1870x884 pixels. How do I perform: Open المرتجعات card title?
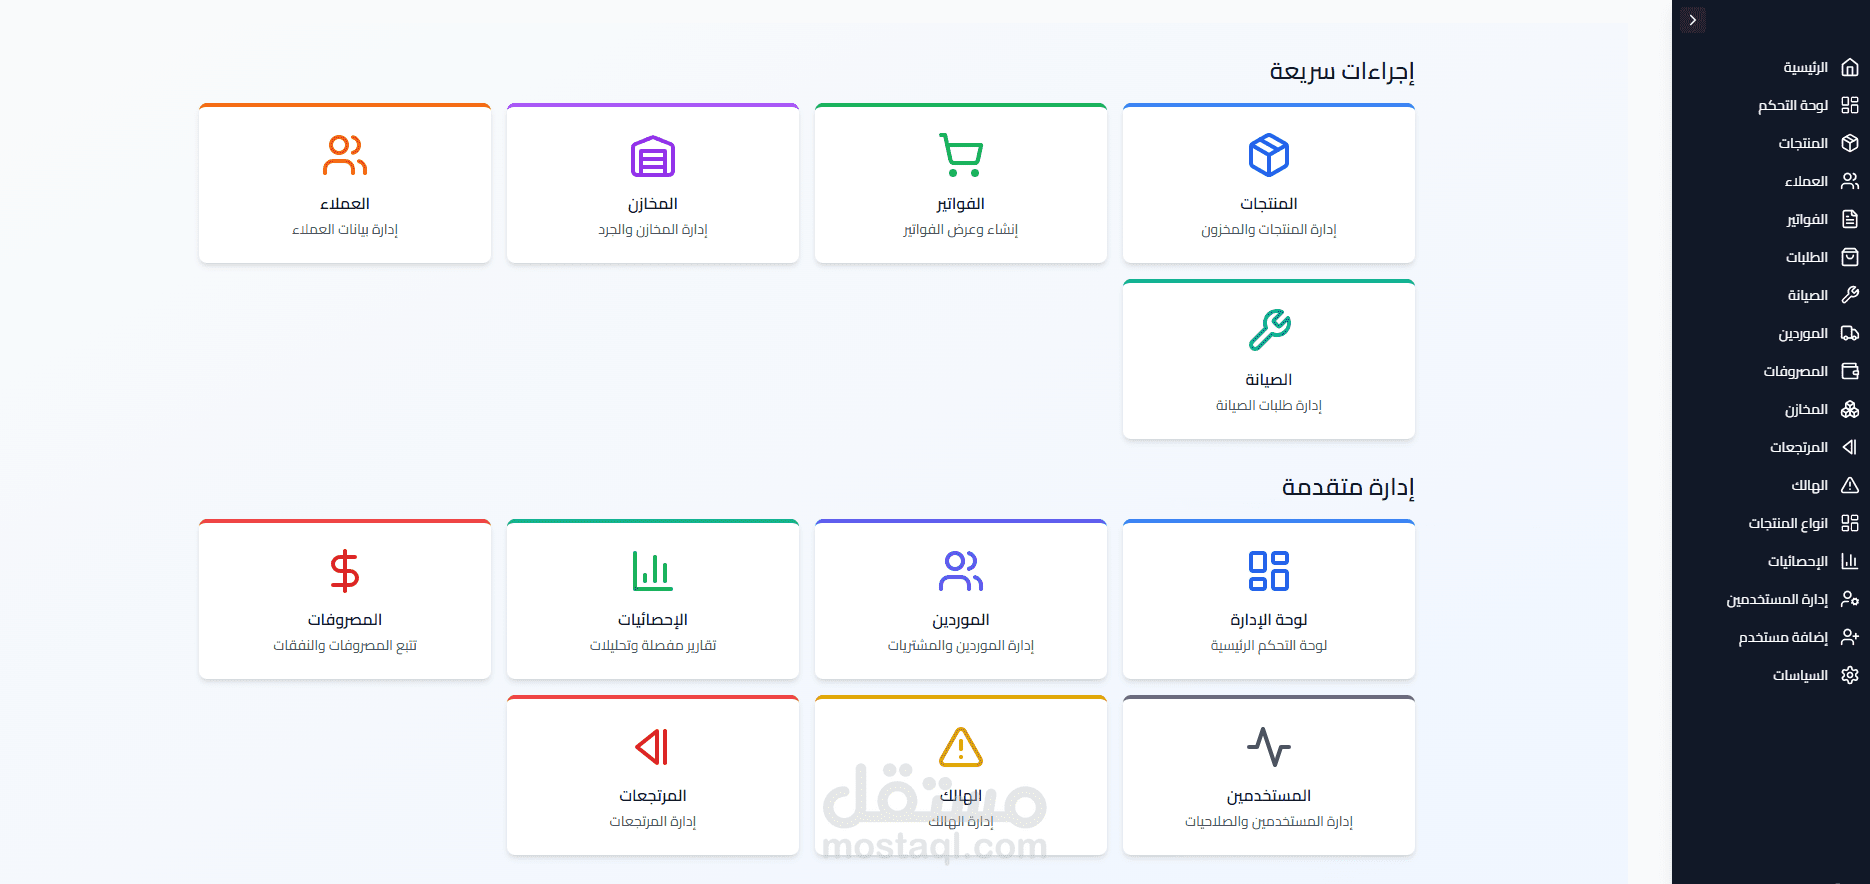pyautogui.click(x=653, y=796)
